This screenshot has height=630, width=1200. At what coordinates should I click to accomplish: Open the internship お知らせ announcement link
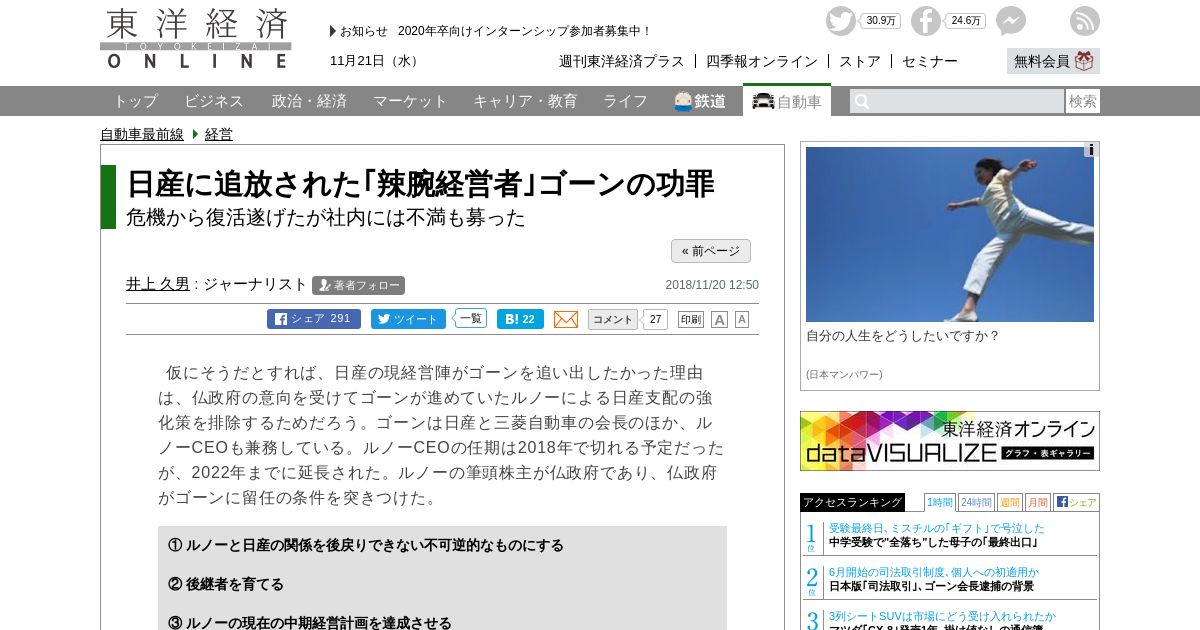click(x=525, y=31)
